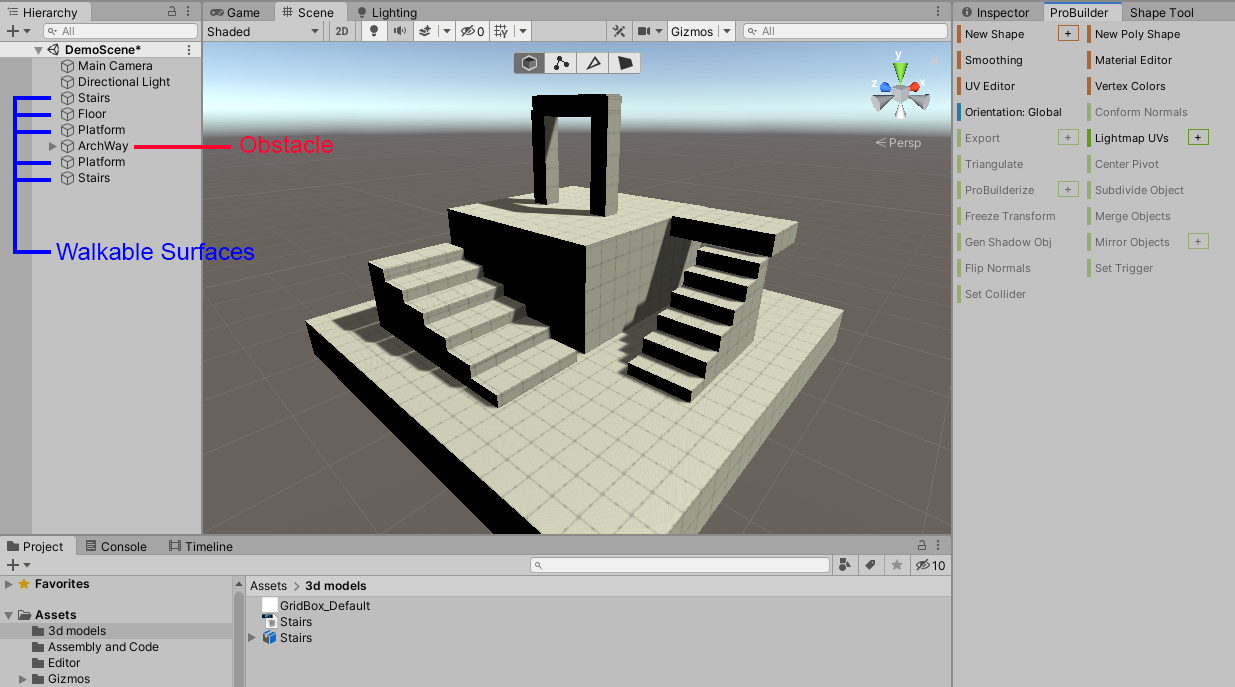Toggle scene lighting with the lightbulb button
This screenshot has height=687, width=1235.
click(374, 31)
